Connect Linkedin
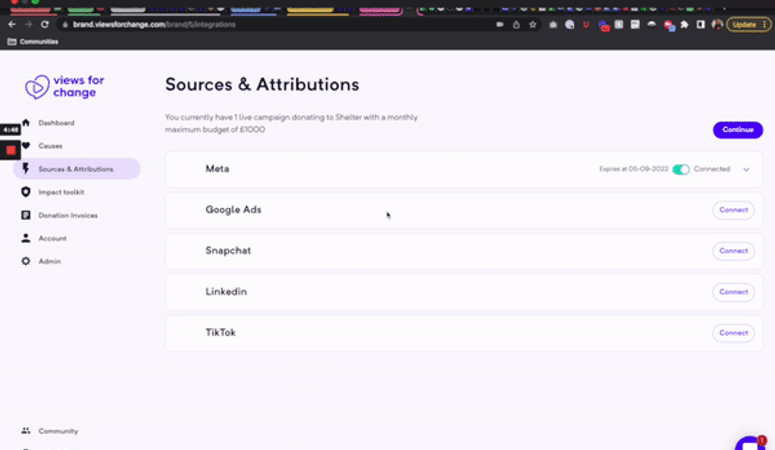 pyautogui.click(x=733, y=292)
